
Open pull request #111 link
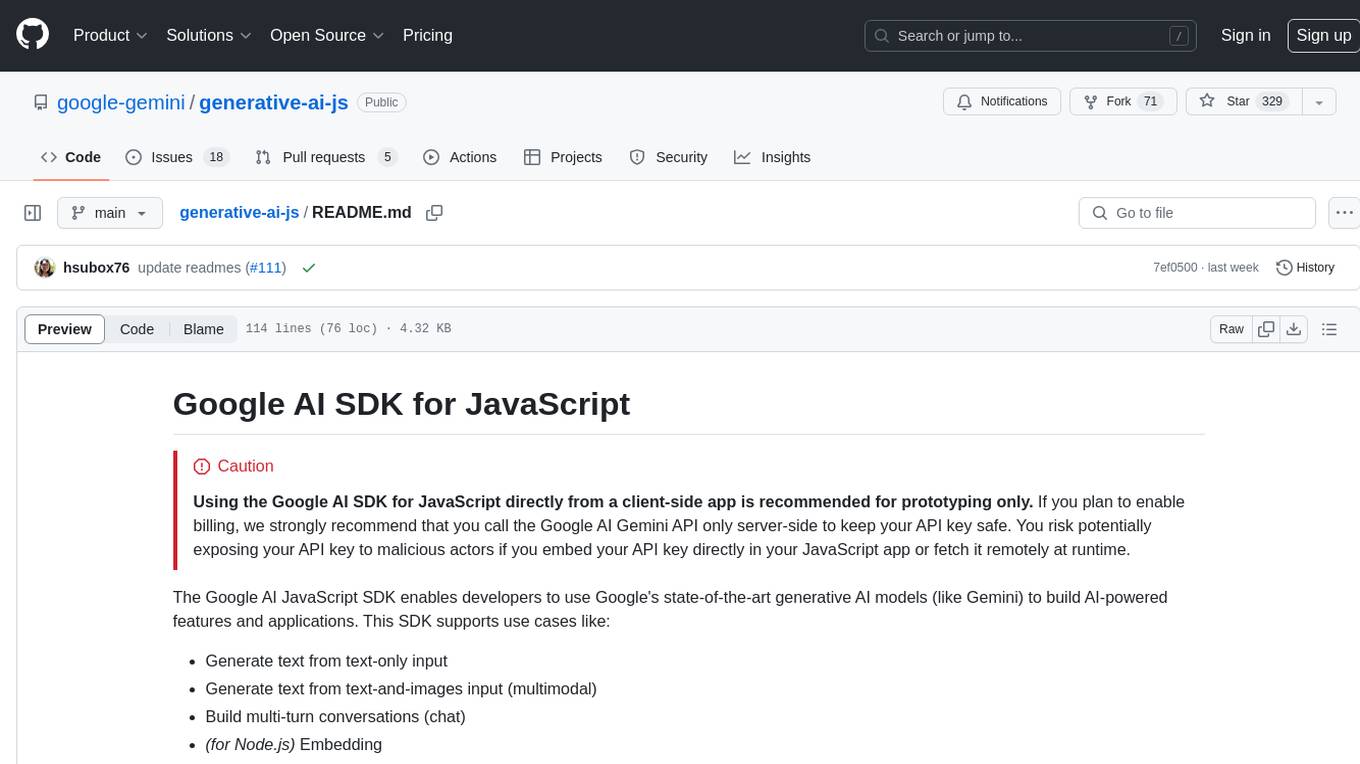tap(265, 268)
